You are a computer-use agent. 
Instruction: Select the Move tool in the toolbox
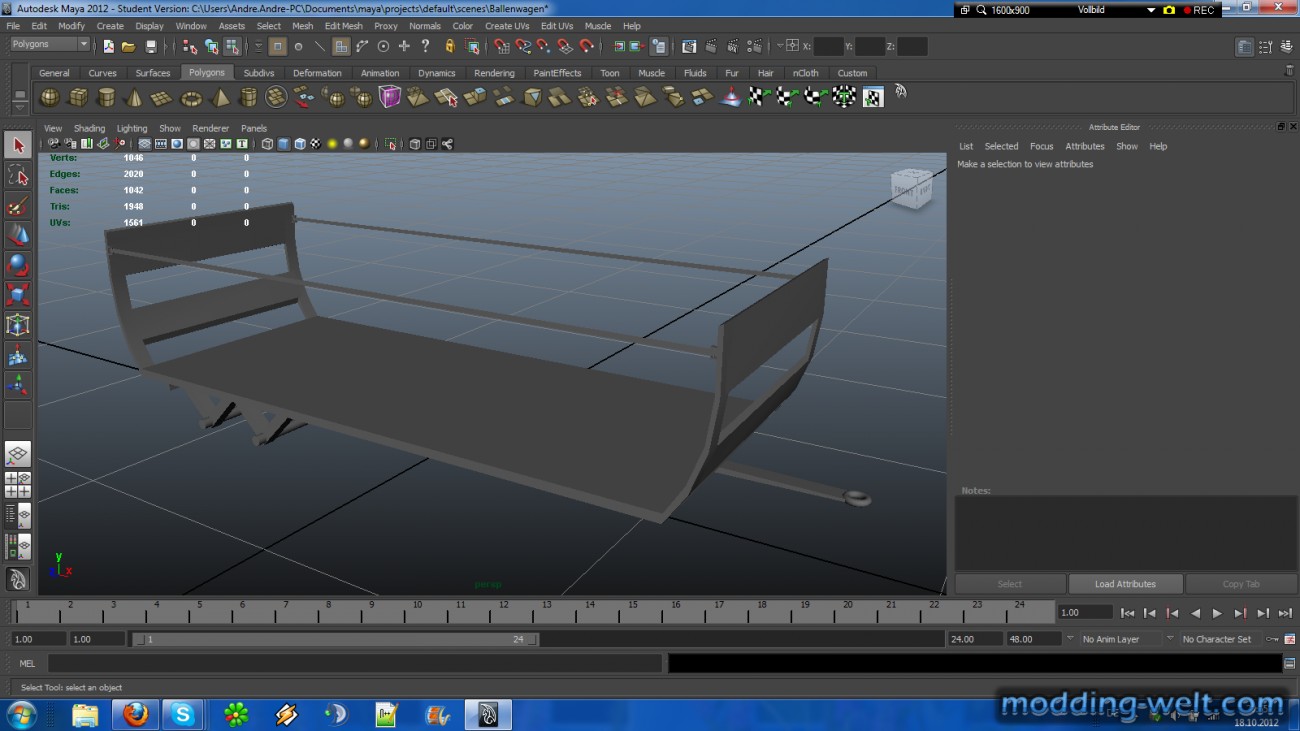(x=18, y=236)
